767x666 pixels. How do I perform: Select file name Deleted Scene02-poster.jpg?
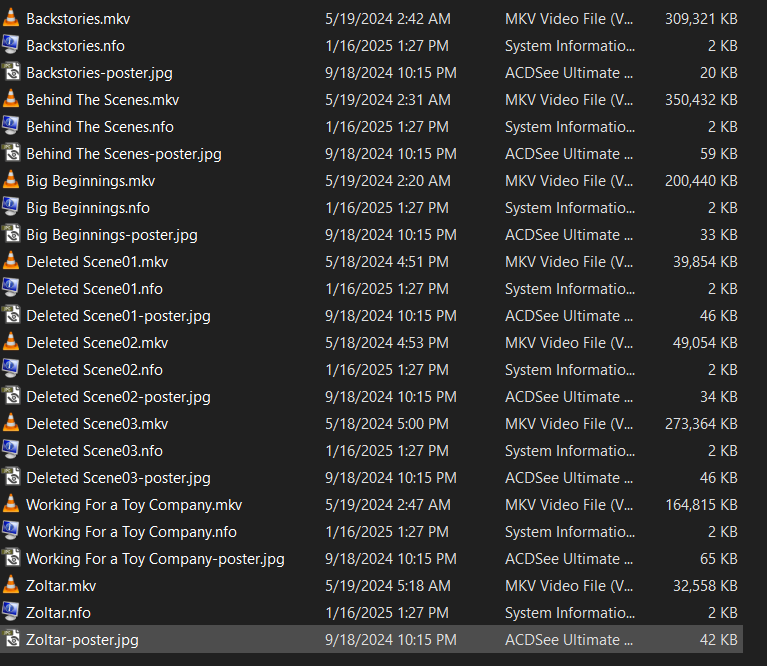(x=118, y=397)
